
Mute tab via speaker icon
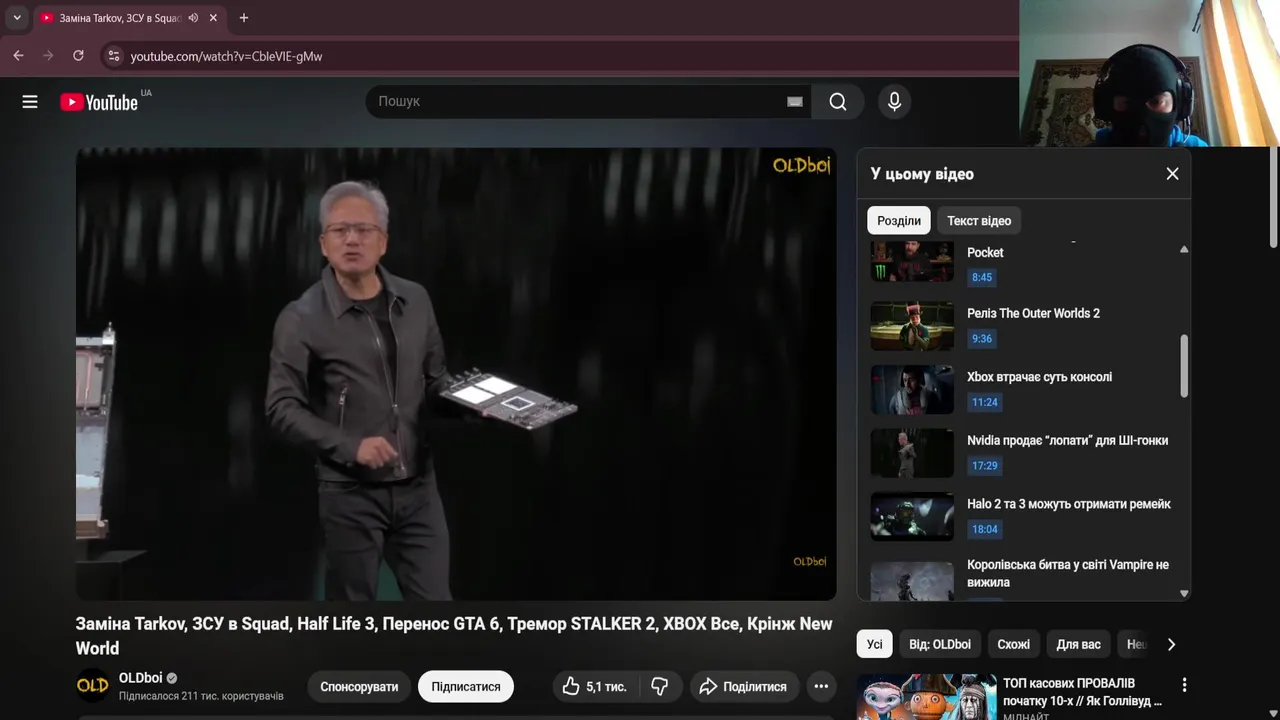[193, 18]
